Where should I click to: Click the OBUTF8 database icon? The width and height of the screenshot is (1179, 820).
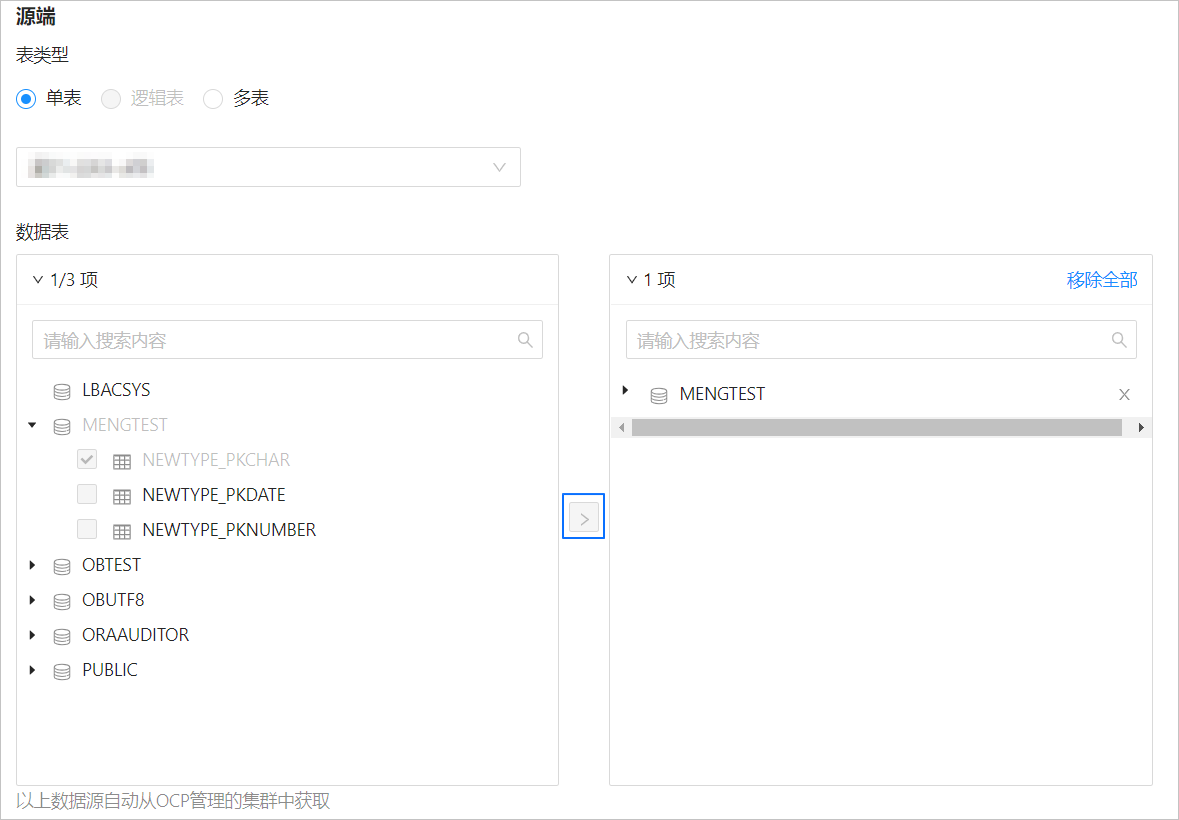(x=62, y=601)
